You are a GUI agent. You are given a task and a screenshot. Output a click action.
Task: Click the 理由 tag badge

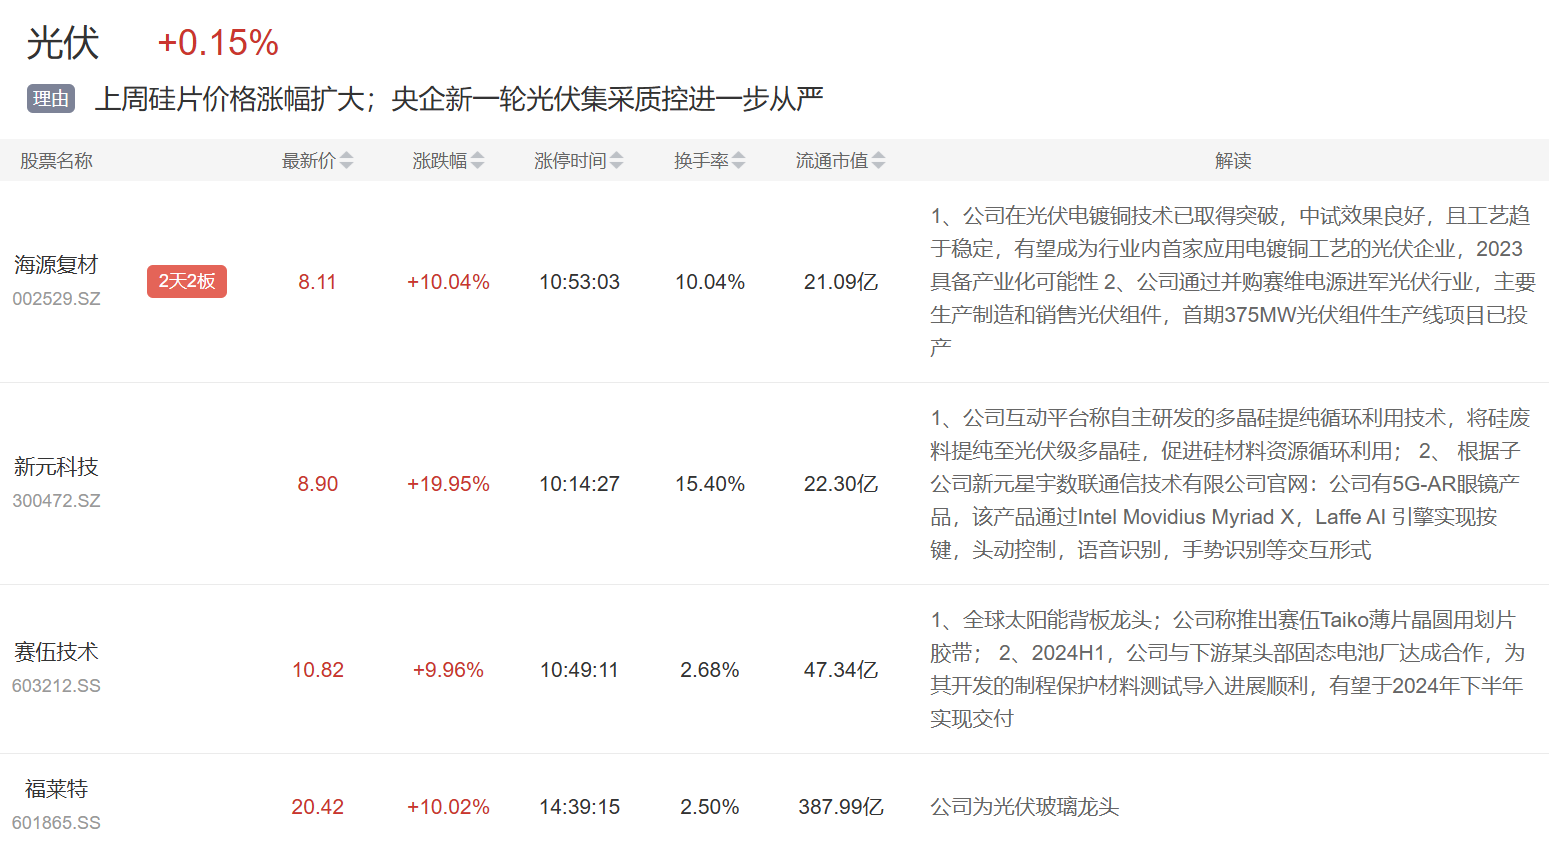(51, 98)
